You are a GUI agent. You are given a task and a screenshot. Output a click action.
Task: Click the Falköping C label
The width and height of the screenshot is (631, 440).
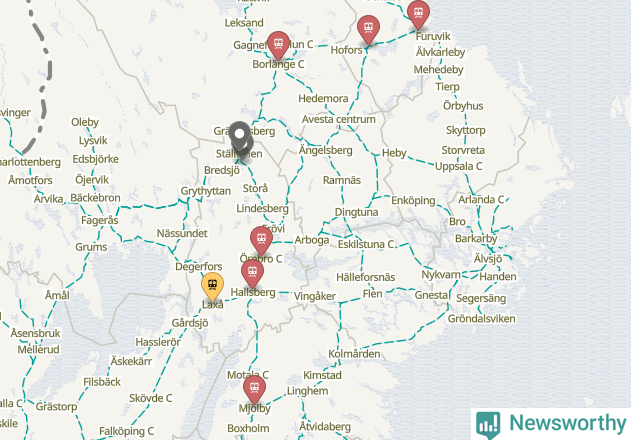click(126, 431)
